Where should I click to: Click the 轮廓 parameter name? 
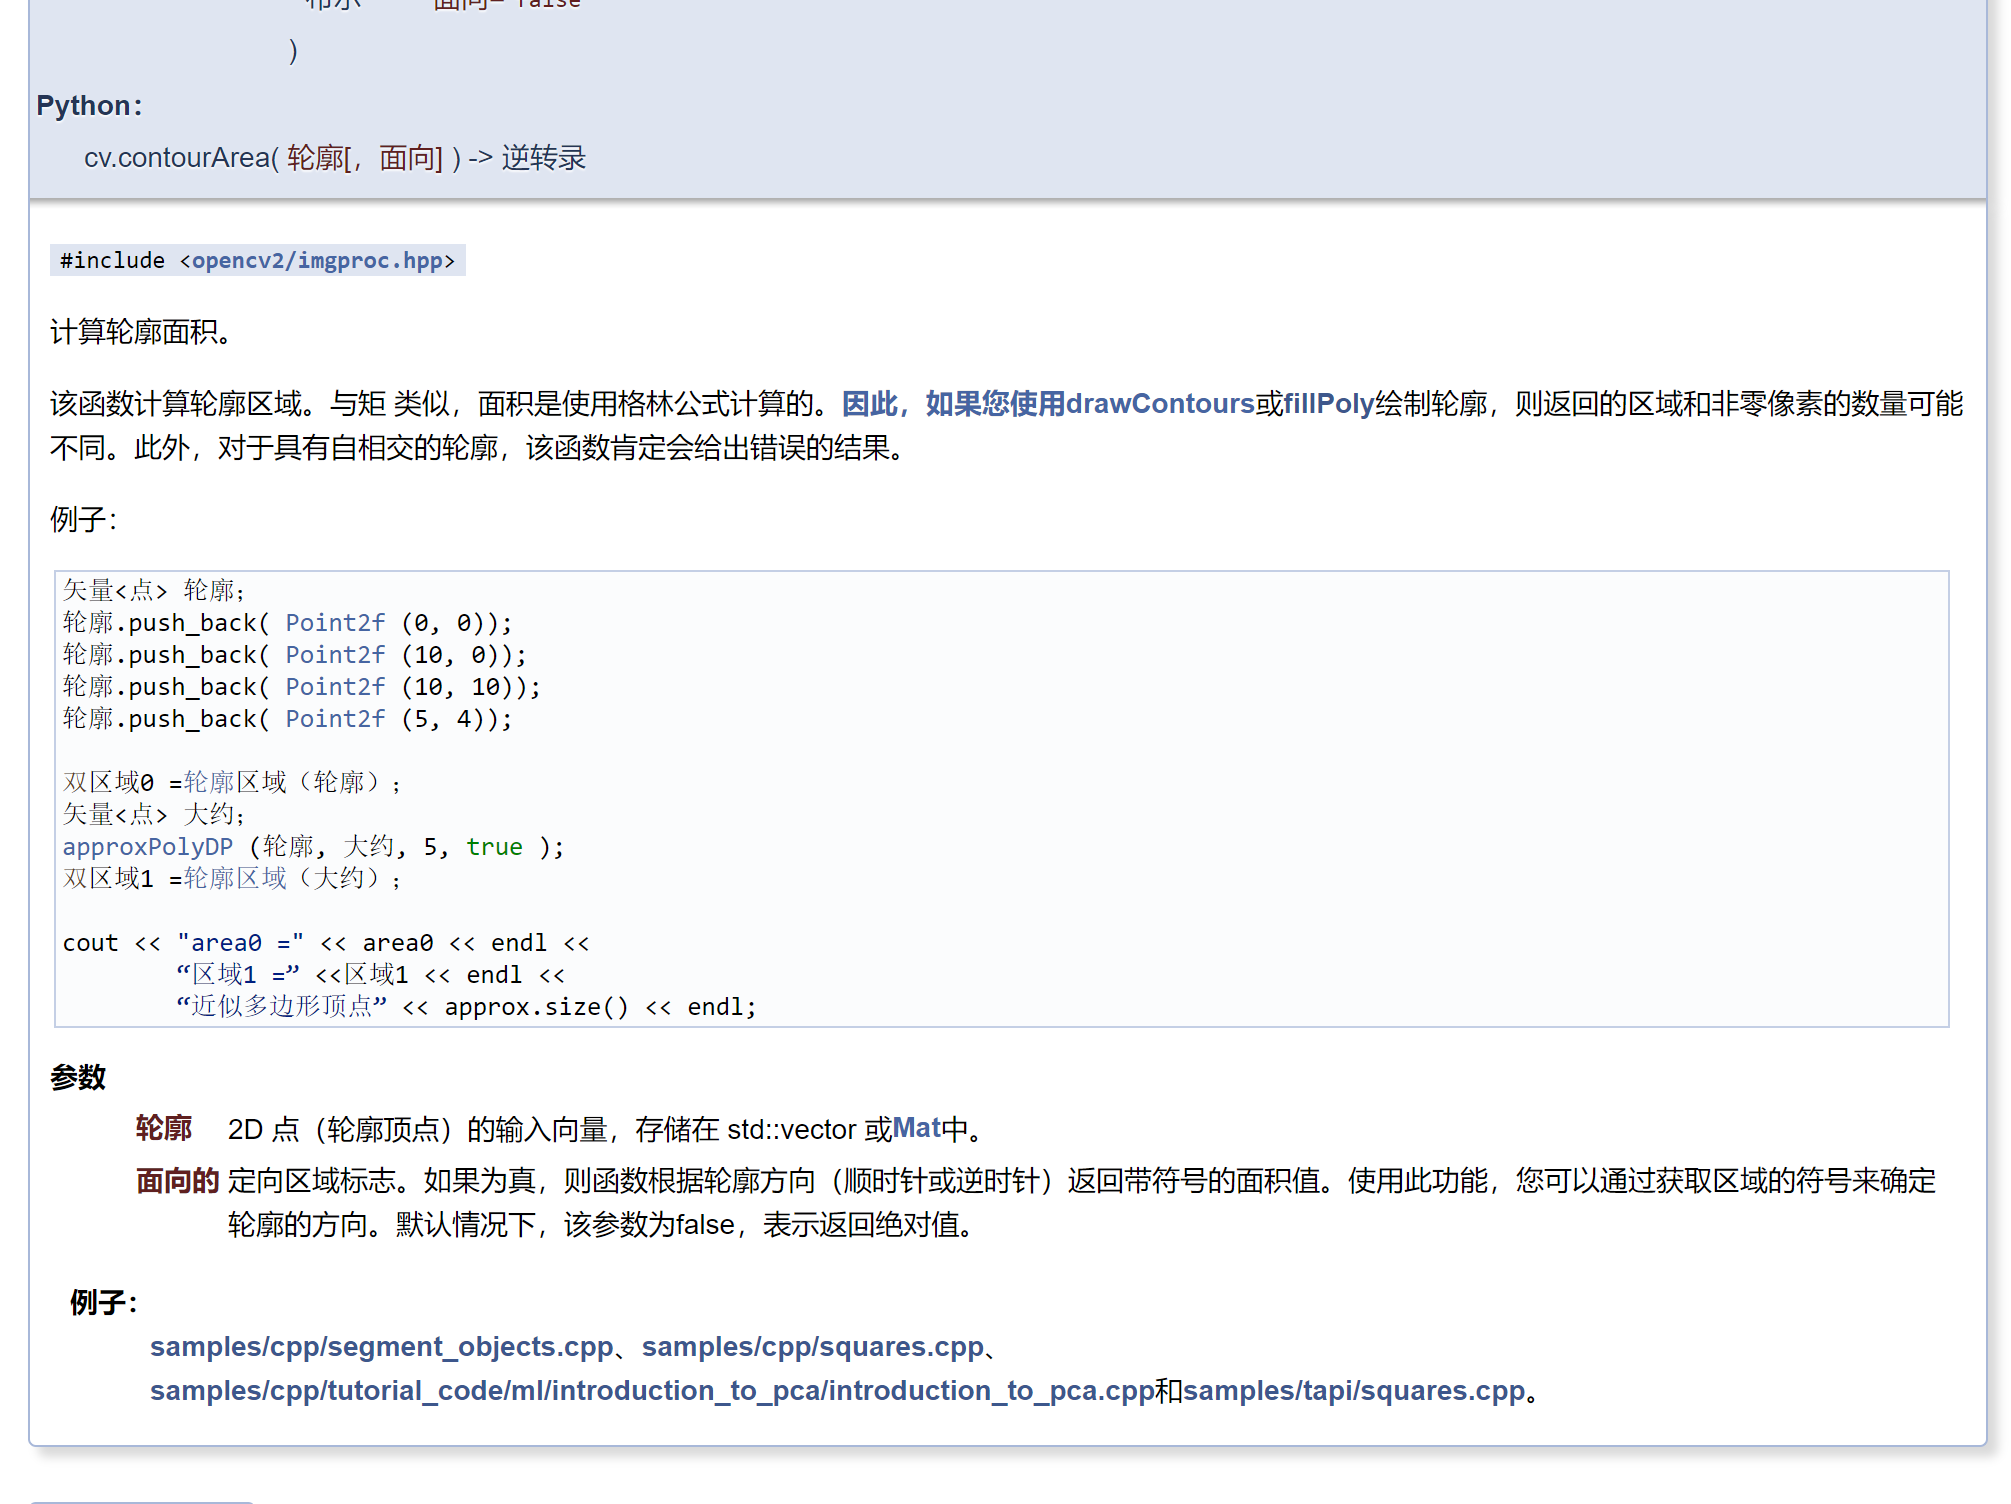(164, 1129)
